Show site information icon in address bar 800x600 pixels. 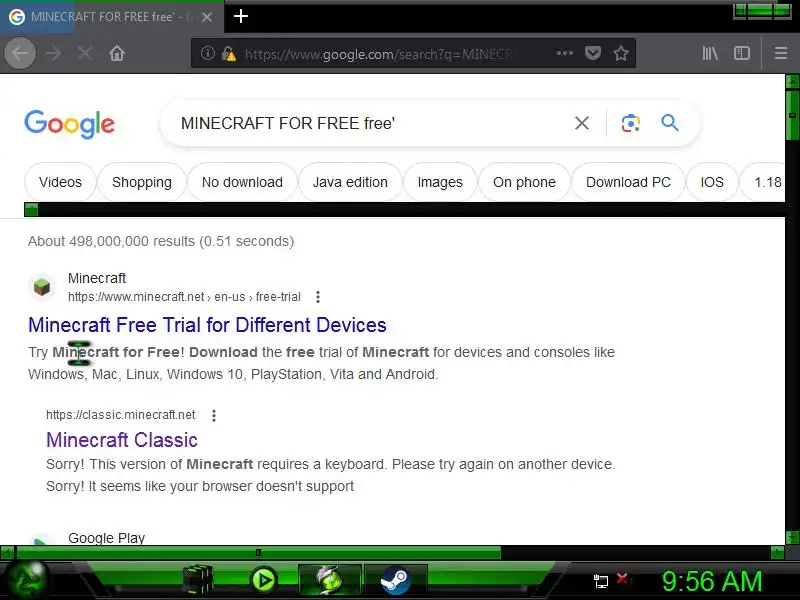(x=207, y=53)
